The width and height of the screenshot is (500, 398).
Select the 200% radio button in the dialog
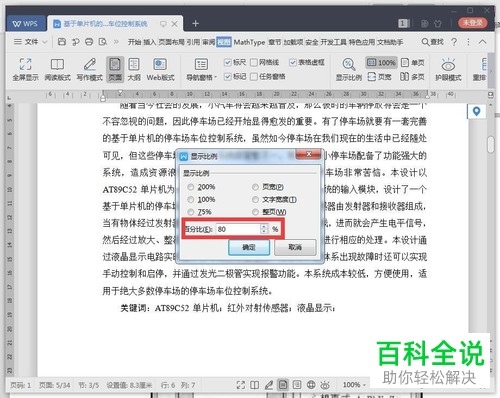click(191, 187)
